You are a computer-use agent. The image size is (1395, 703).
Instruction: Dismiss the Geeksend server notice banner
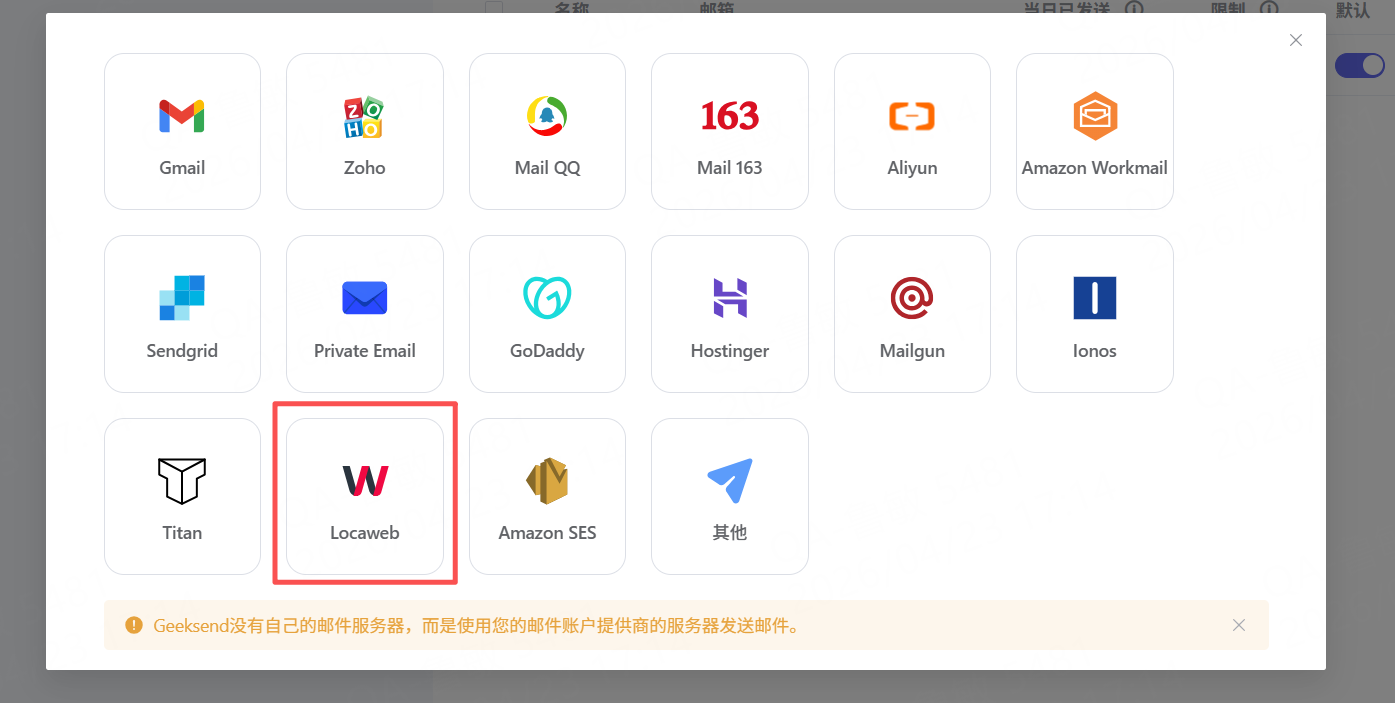tap(1239, 625)
